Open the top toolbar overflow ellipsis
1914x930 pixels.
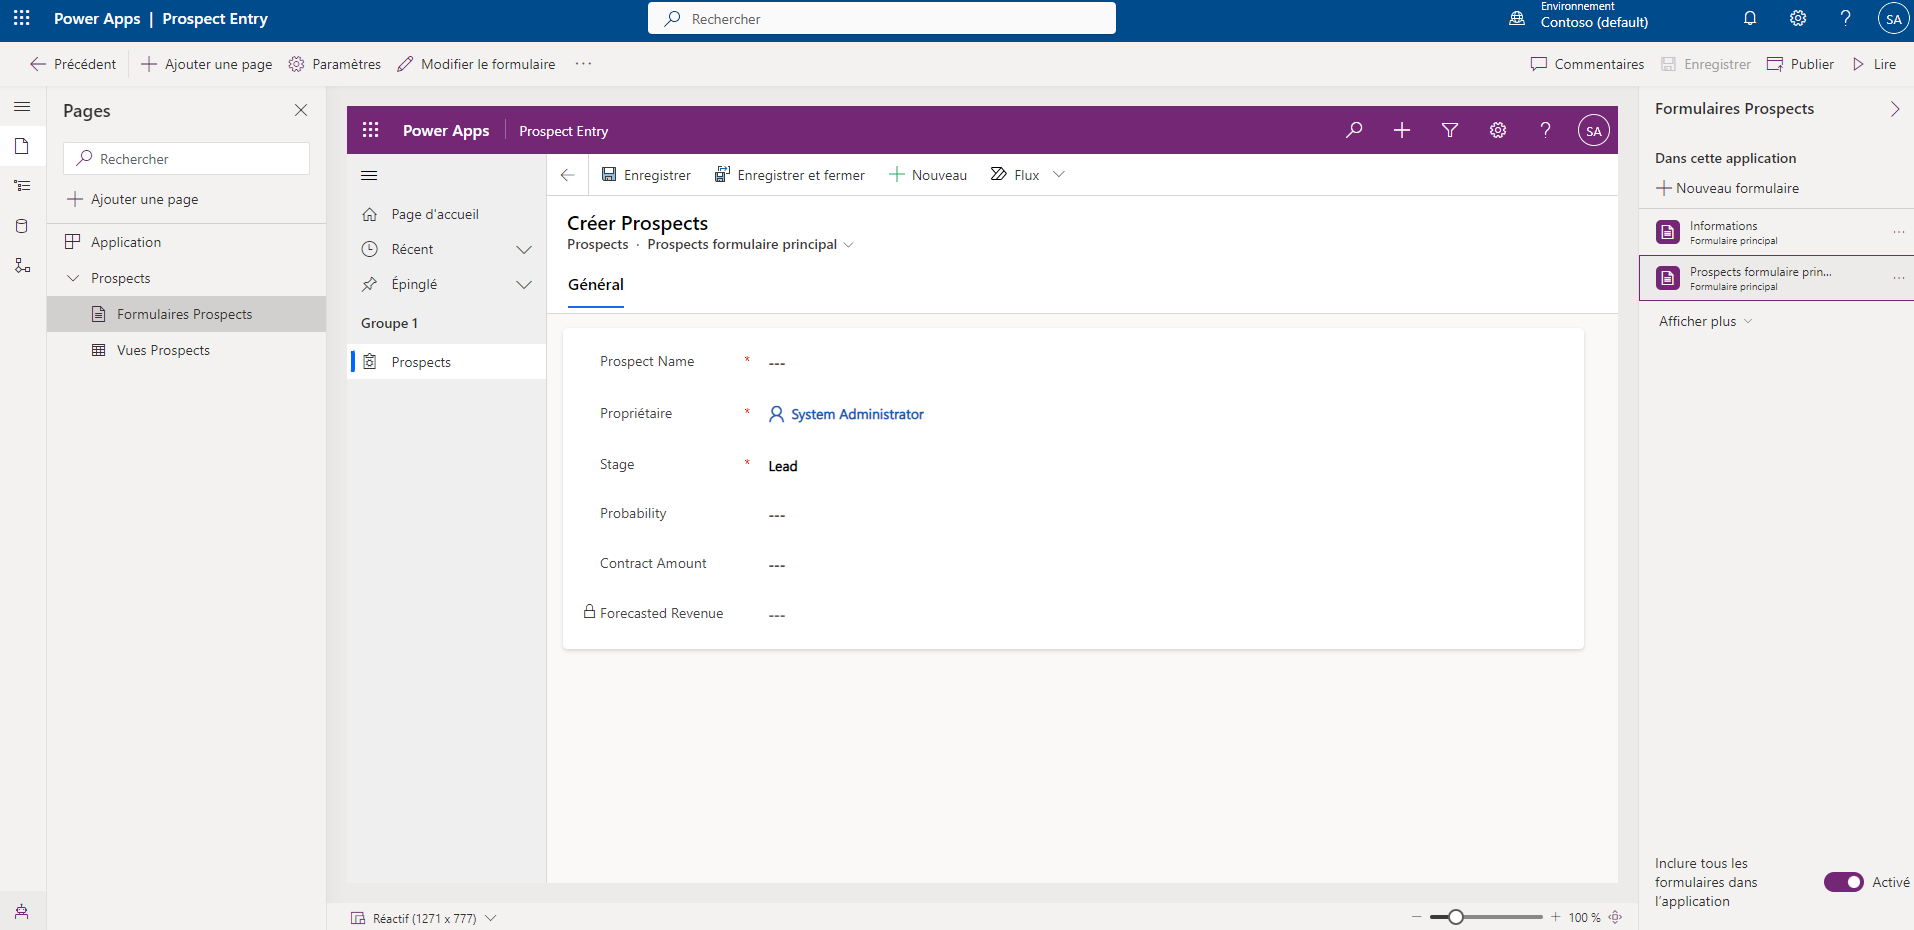583,64
